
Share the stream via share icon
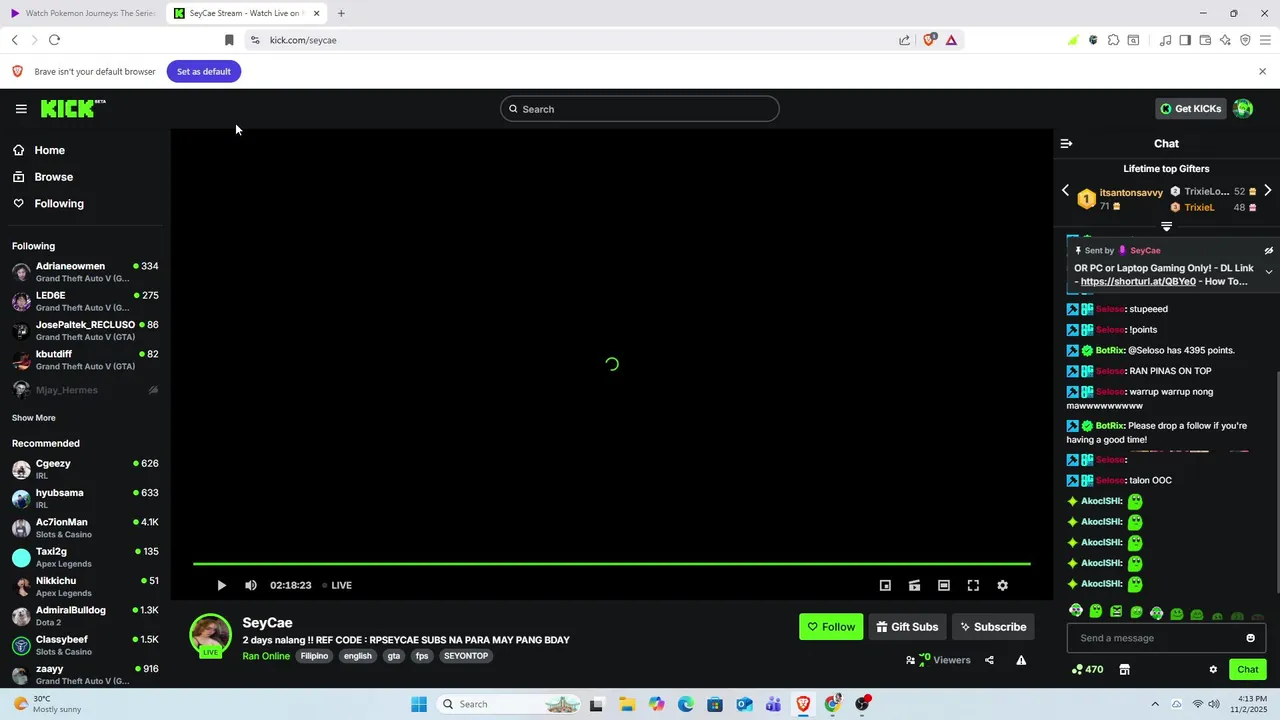coord(989,660)
